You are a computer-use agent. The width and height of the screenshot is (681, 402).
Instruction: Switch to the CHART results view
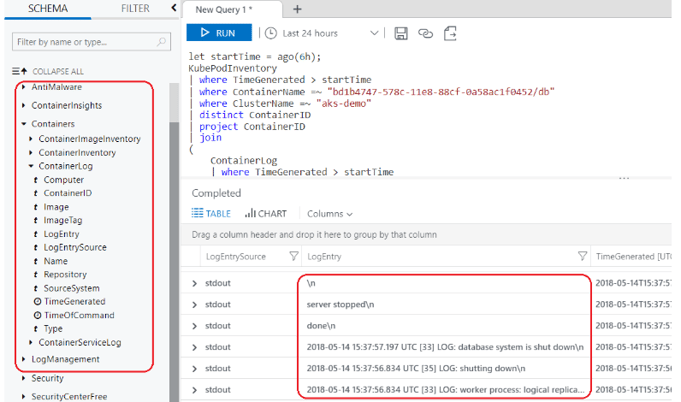click(265, 213)
